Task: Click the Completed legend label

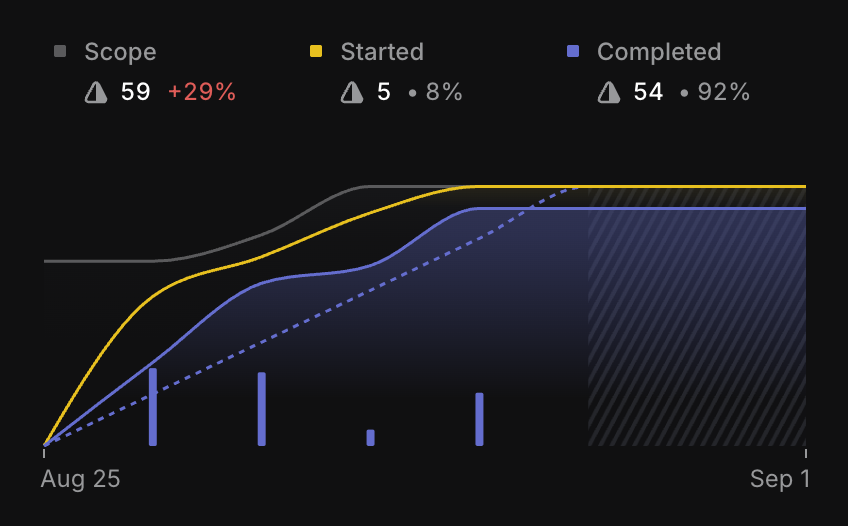Action: click(x=658, y=52)
